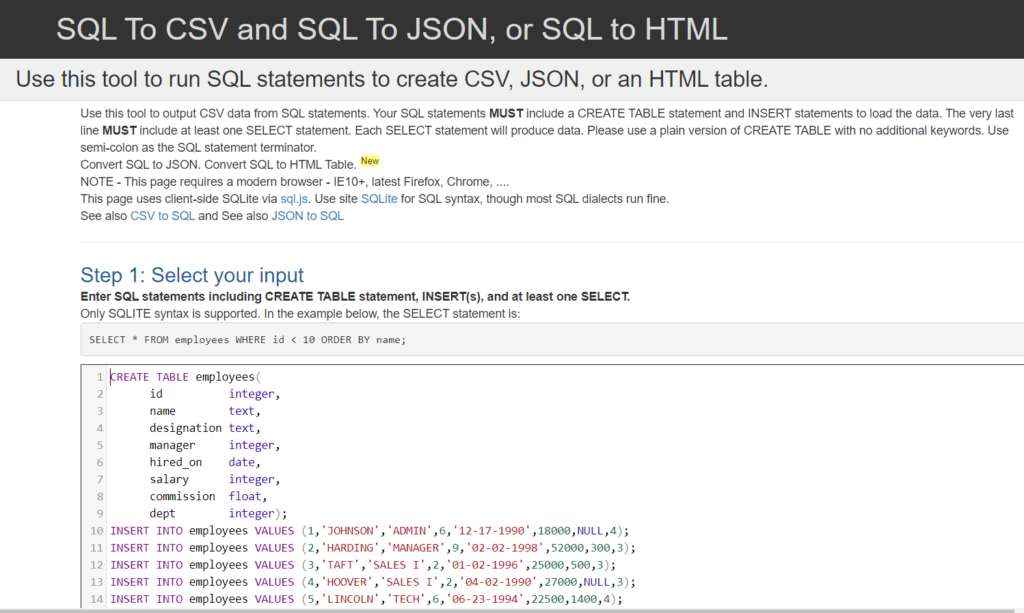Click line number 10 in the editor gutter
The width and height of the screenshot is (1024, 613).
(97, 531)
